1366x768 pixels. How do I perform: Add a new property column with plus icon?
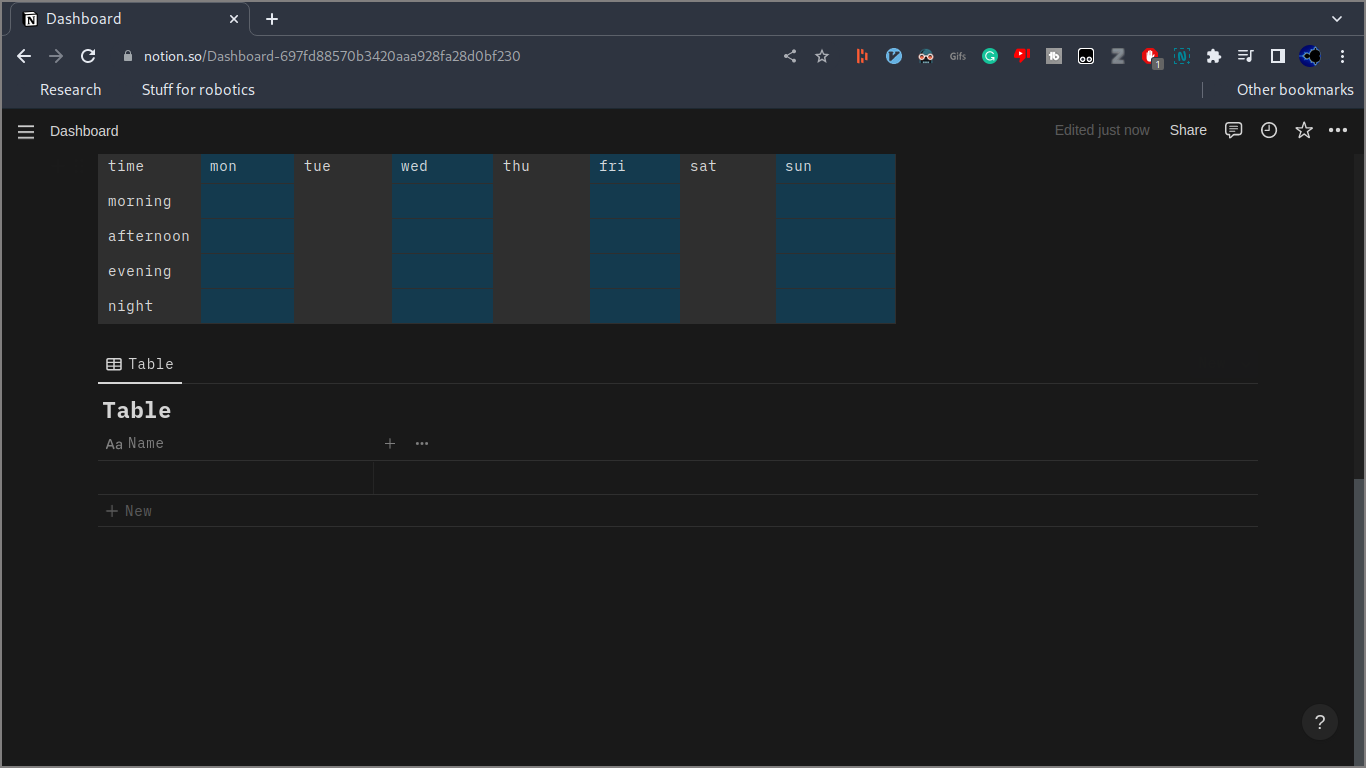[x=390, y=443]
